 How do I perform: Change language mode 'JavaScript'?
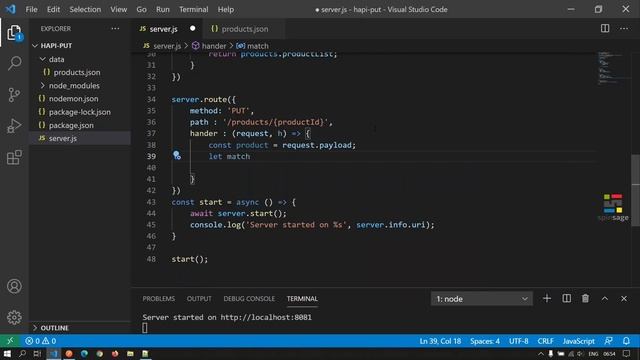[578, 341]
